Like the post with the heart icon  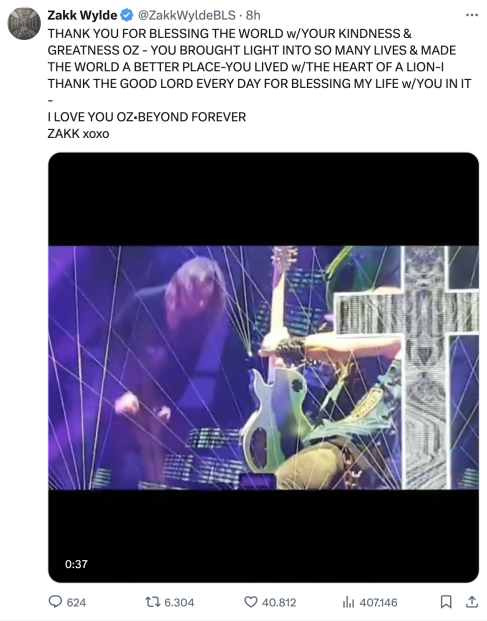click(251, 602)
